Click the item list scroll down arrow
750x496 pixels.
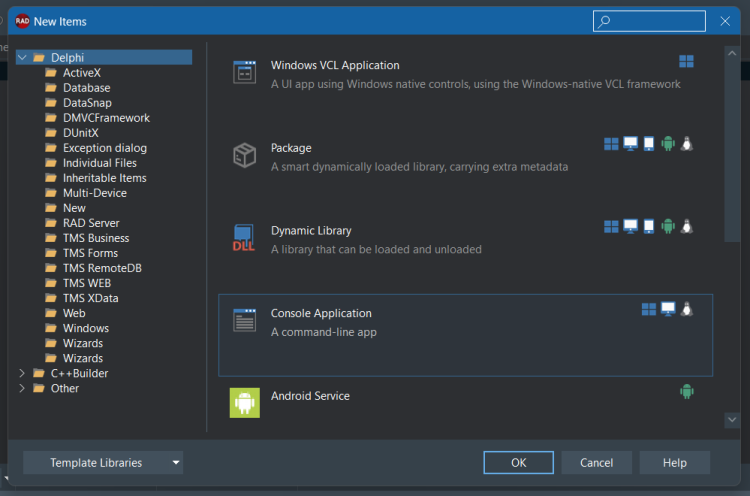click(732, 420)
